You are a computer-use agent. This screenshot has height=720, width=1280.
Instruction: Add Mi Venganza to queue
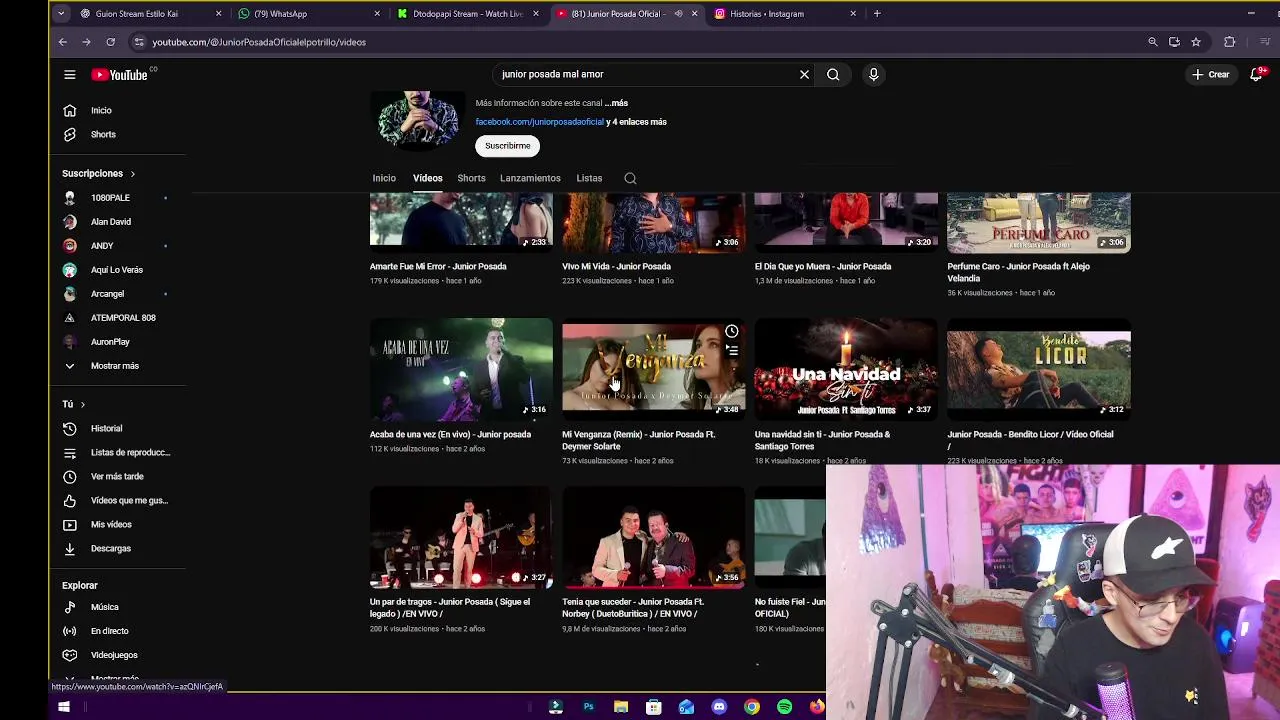click(x=732, y=351)
